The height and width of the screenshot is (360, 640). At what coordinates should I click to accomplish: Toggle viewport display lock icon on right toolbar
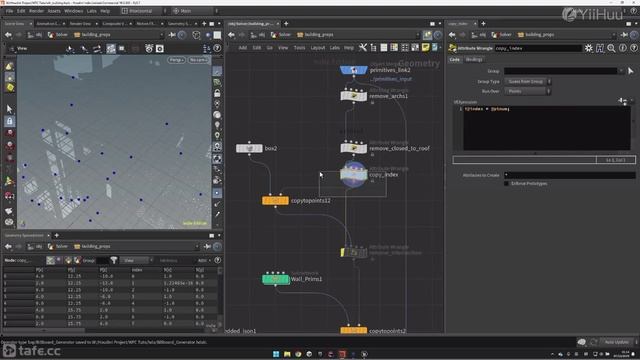tap(217, 93)
